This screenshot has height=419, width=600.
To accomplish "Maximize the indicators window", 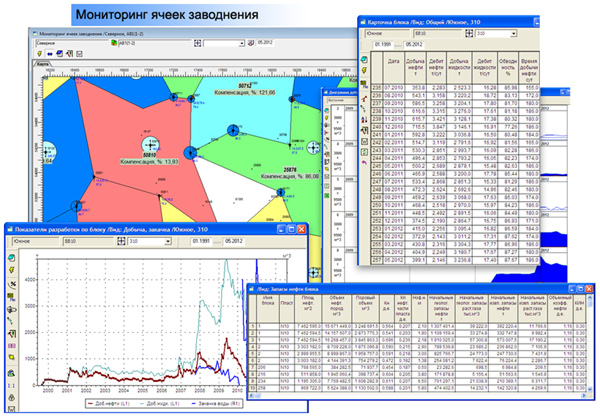I will 291,229.
